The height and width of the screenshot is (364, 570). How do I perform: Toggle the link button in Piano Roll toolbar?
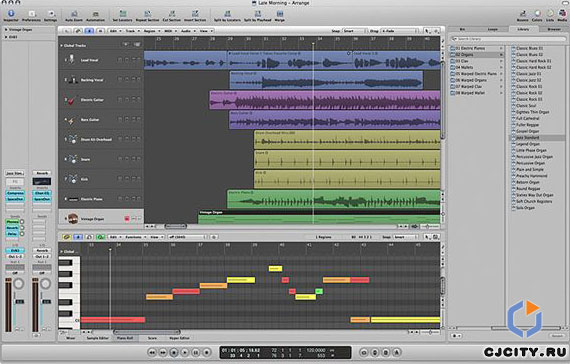point(67,237)
